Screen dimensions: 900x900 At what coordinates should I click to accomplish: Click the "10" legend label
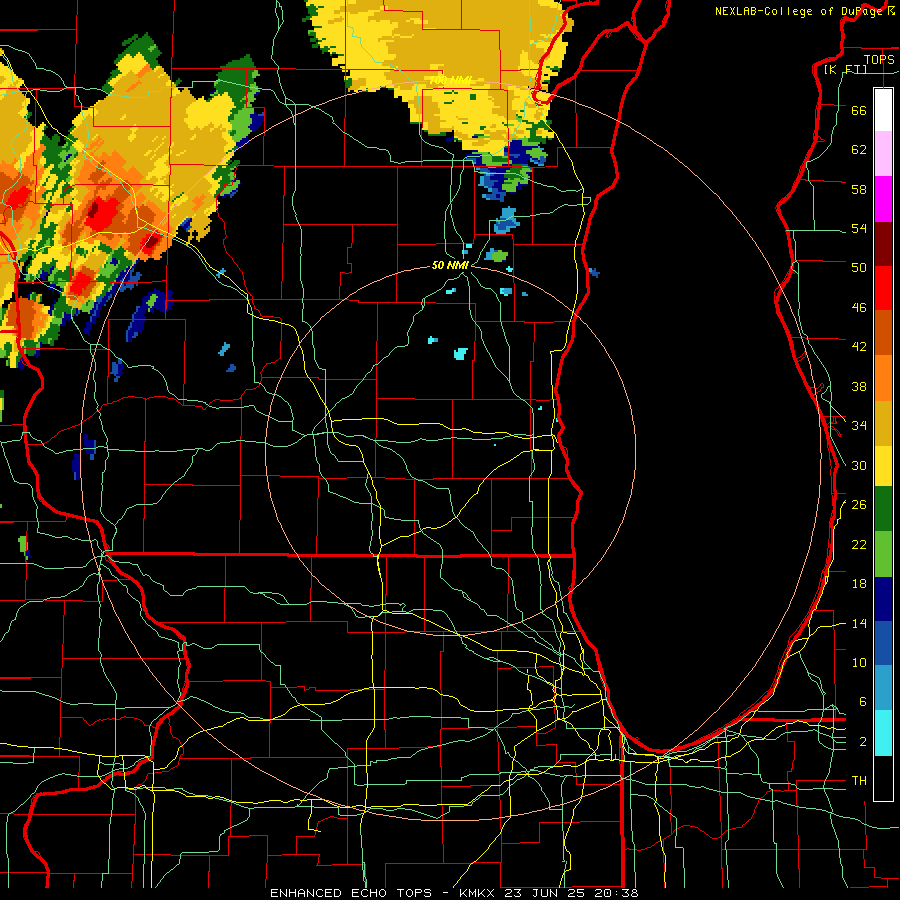[x=859, y=663]
